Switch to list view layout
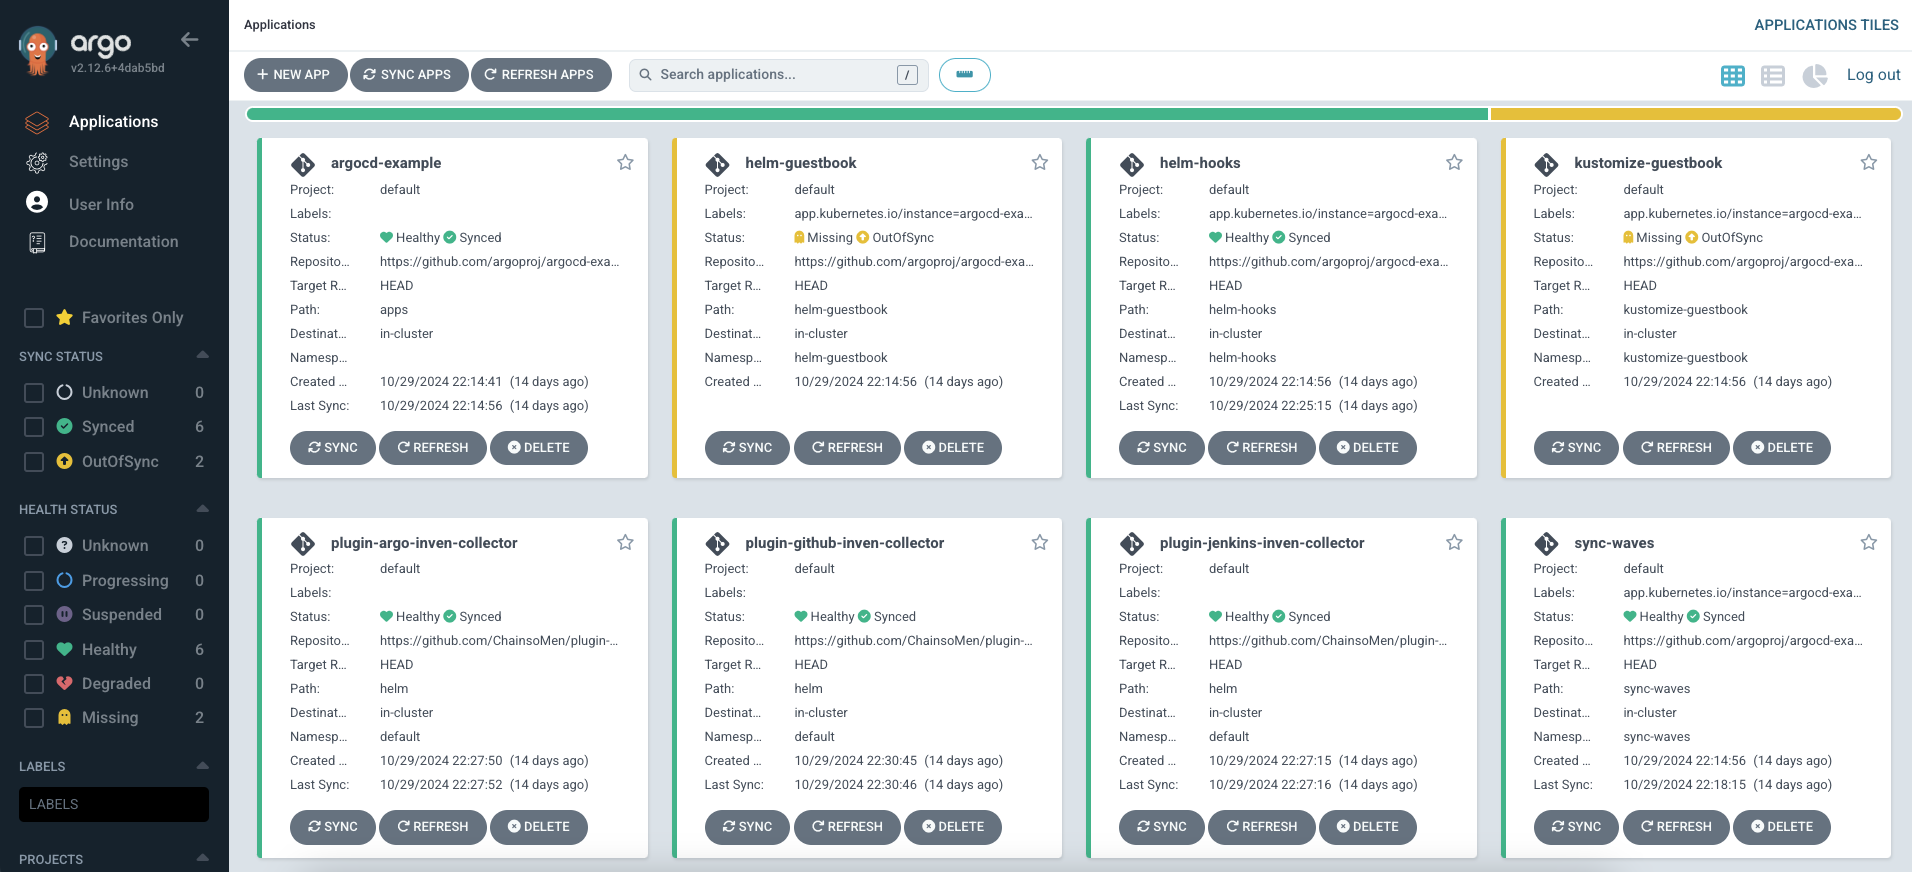Image resolution: width=1912 pixels, height=872 pixels. (x=1773, y=76)
